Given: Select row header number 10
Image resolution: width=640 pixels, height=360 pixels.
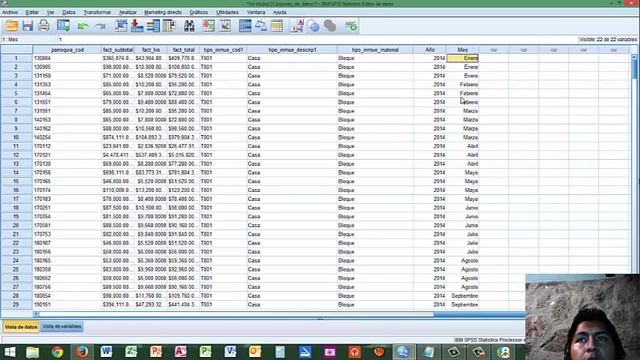Looking at the screenshot, I should point(16,138).
